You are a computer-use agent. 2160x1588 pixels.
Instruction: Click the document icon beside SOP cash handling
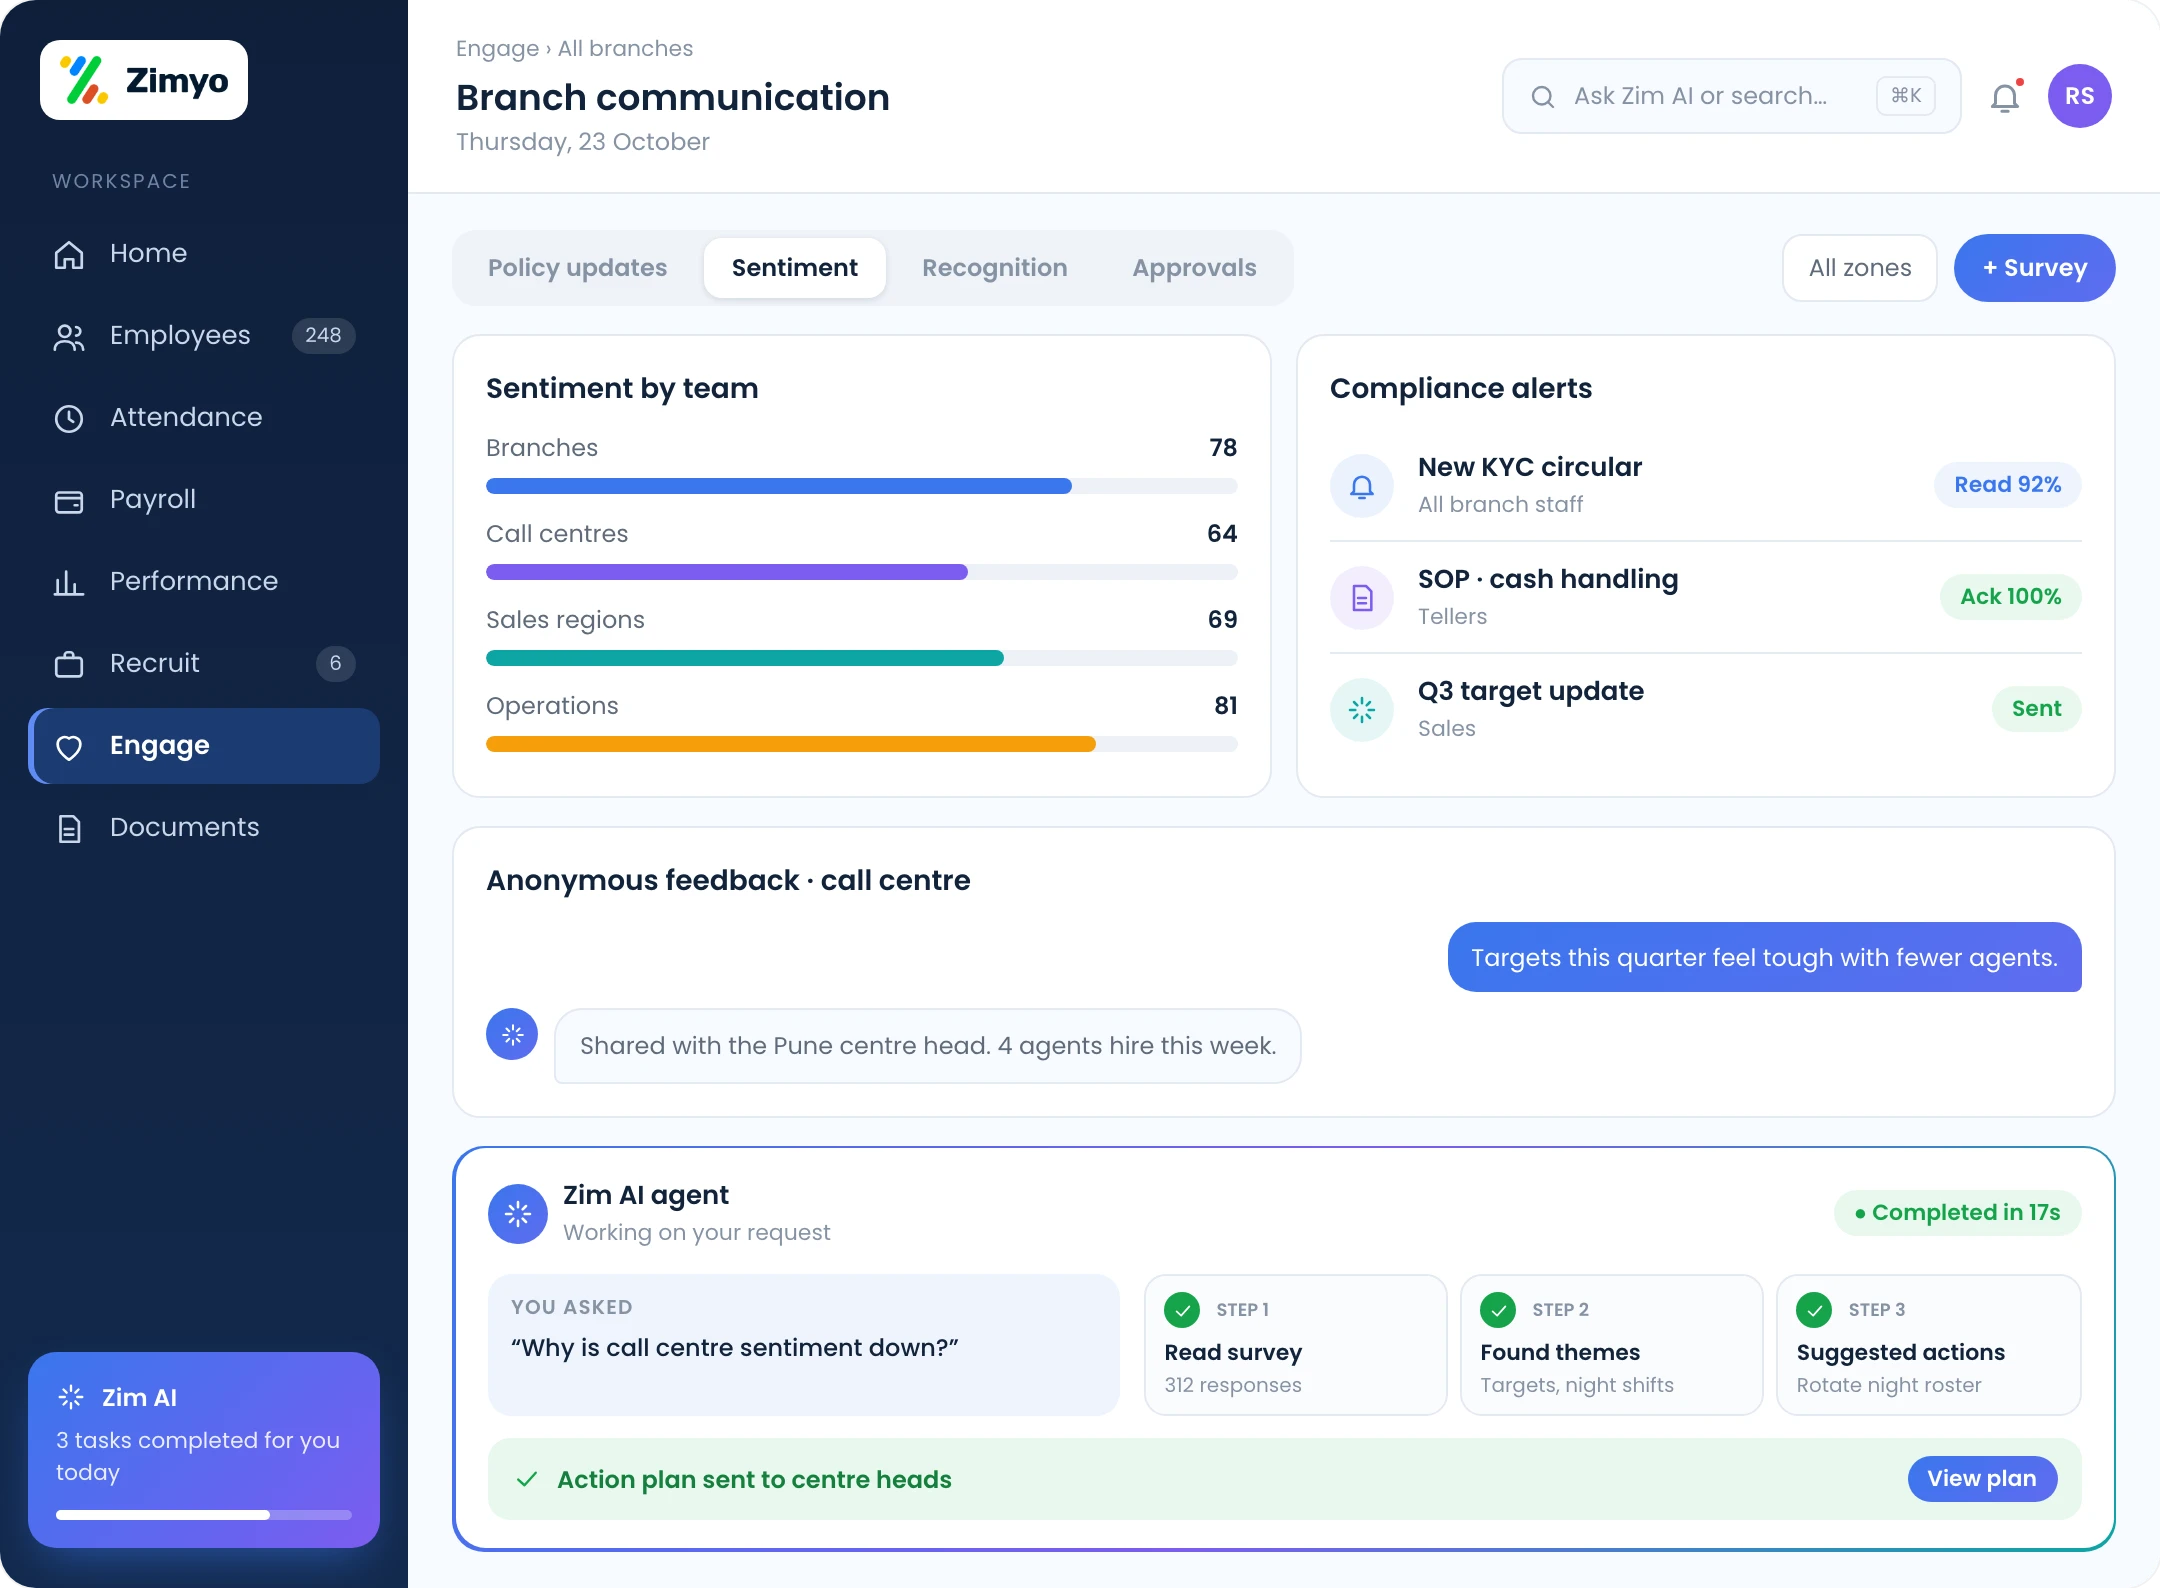(1362, 598)
